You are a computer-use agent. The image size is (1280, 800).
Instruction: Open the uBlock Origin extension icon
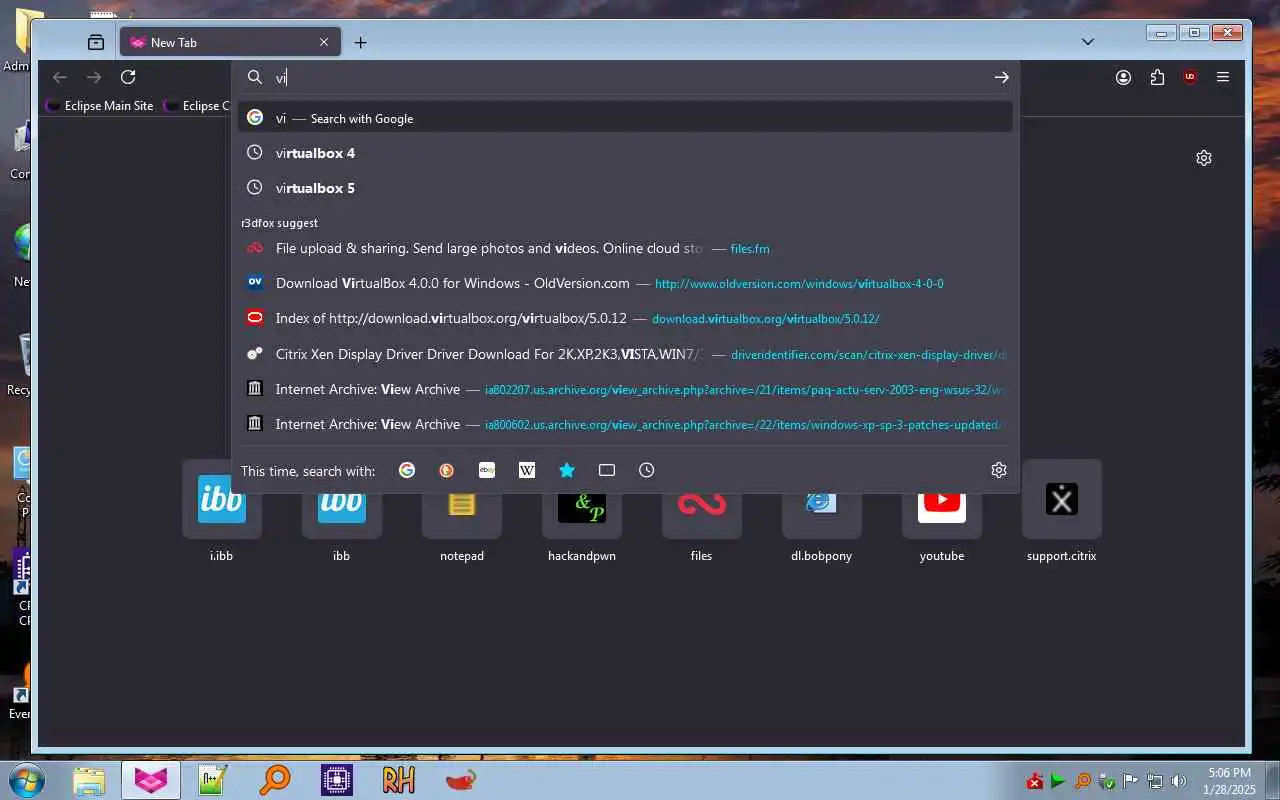(x=1190, y=77)
